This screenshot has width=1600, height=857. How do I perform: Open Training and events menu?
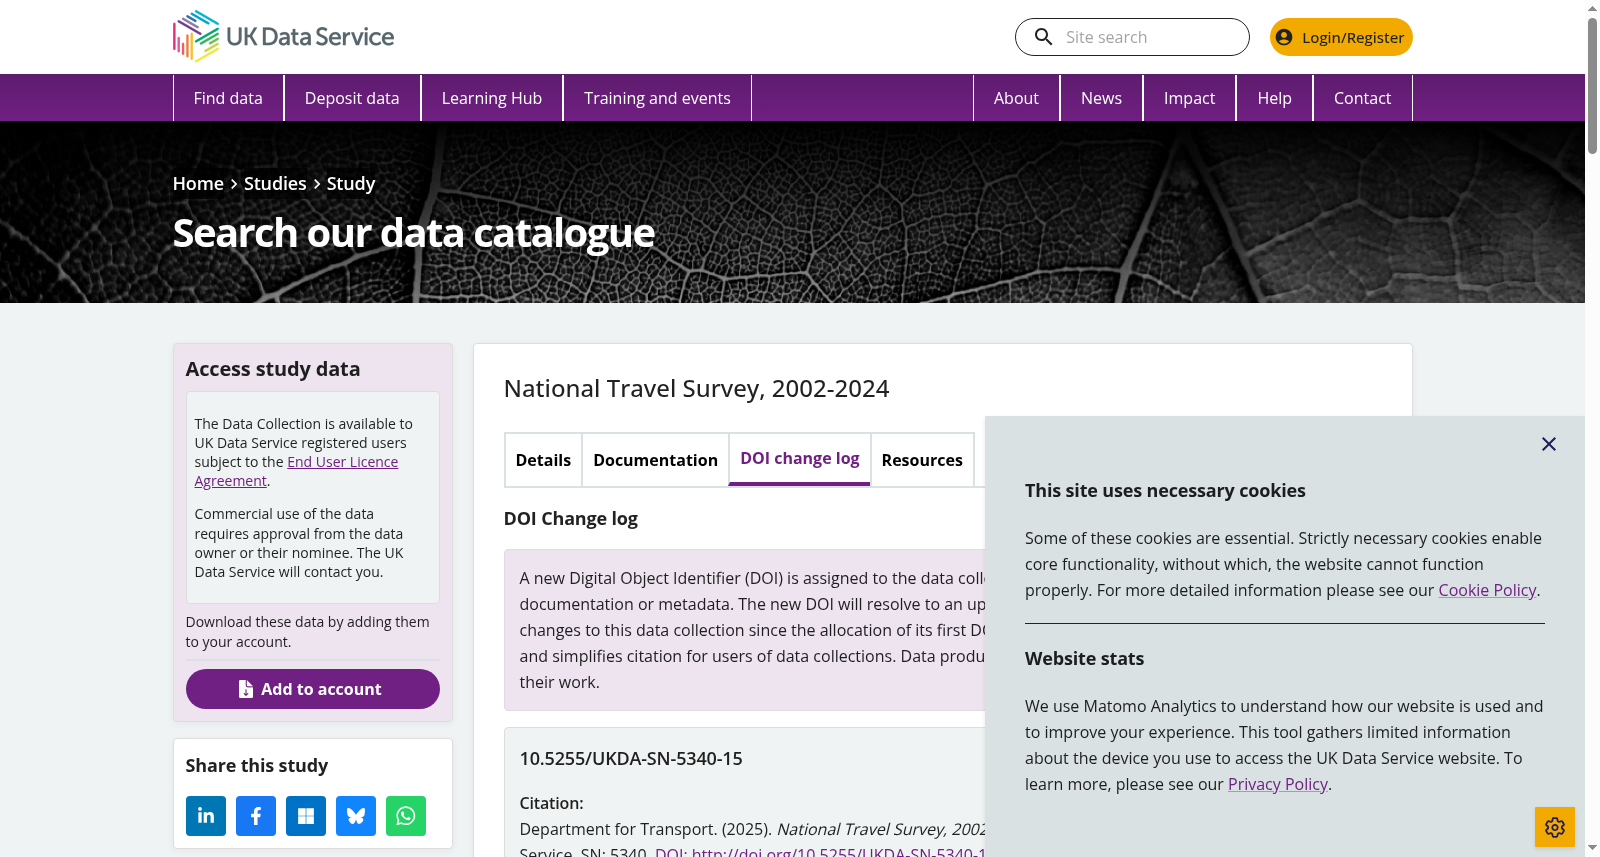657,98
